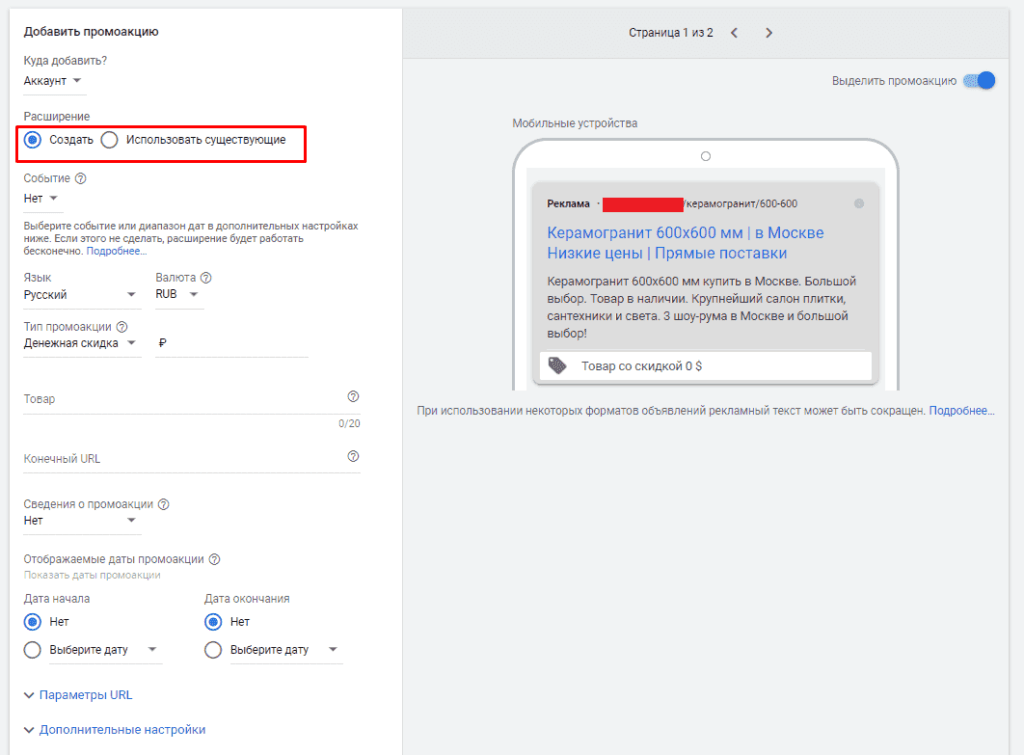Open help icon in Конечный URL field
Viewport: 1024px width, 755px height.
(x=353, y=457)
